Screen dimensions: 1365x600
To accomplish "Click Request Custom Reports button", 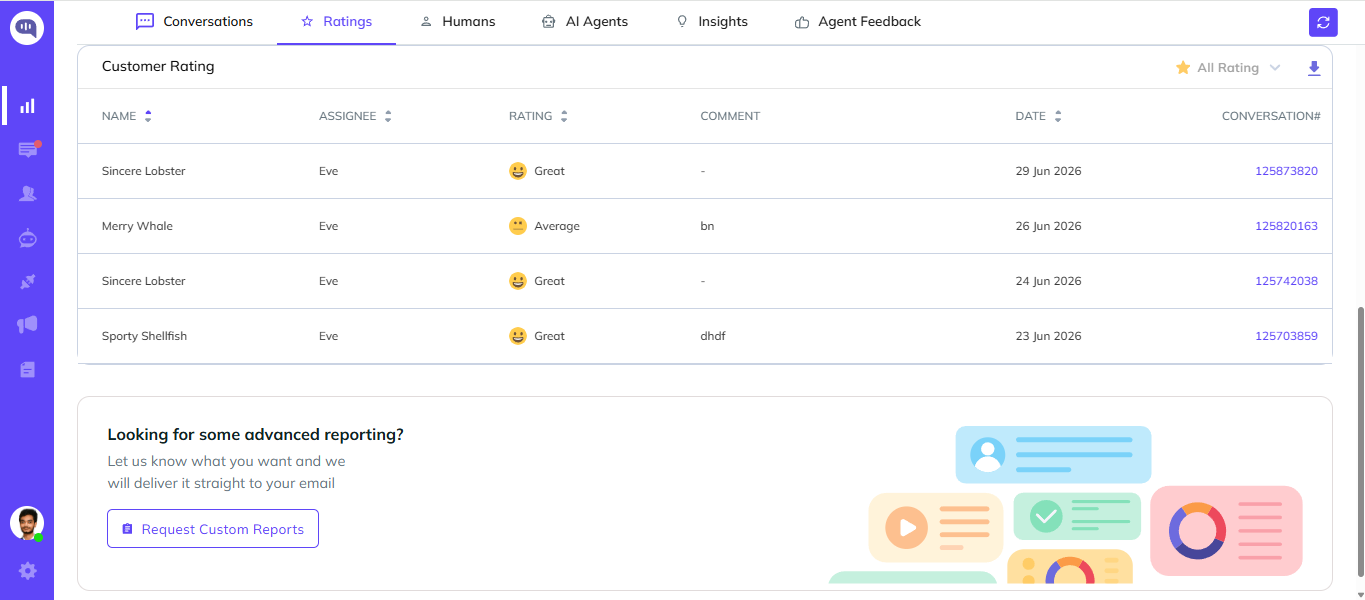I will 213,529.
